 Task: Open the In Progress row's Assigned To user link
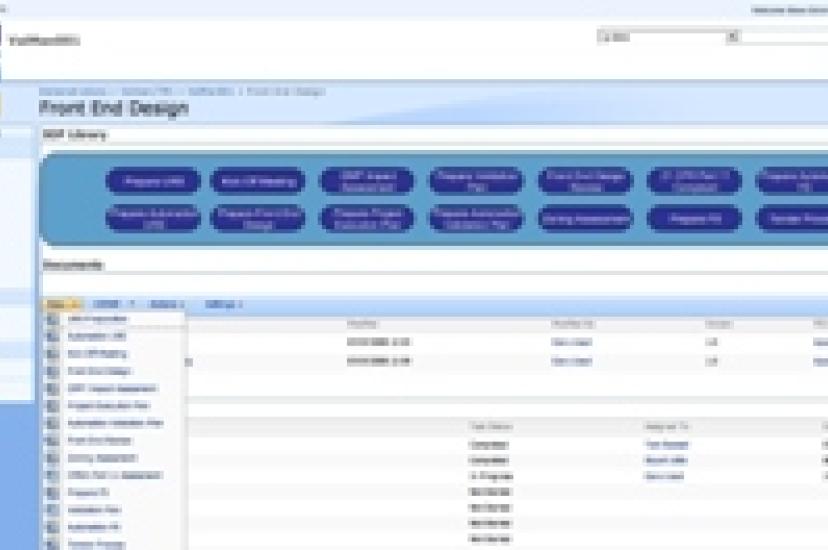[664, 477]
